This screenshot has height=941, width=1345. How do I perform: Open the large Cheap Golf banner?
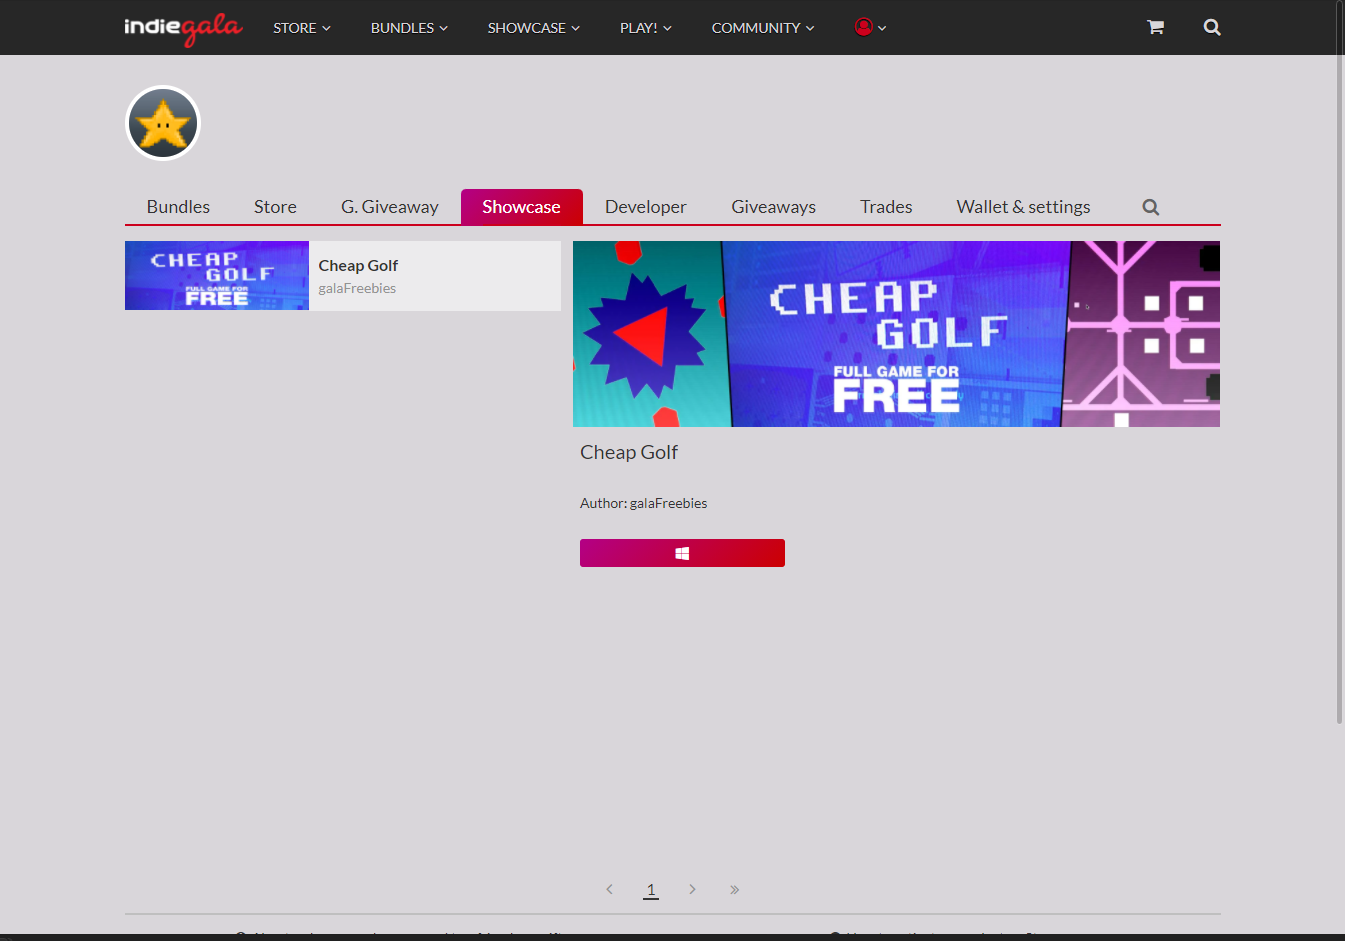pyautogui.click(x=896, y=334)
